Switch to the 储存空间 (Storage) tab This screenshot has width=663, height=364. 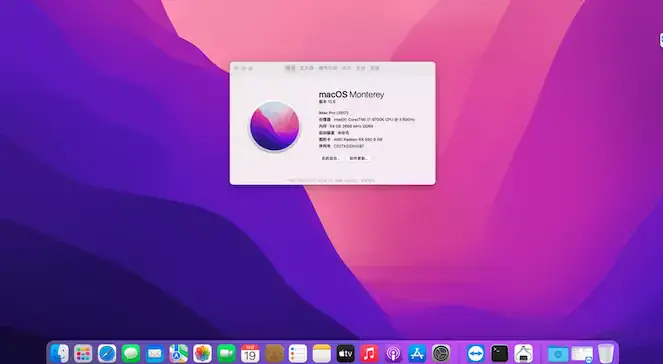(328, 68)
